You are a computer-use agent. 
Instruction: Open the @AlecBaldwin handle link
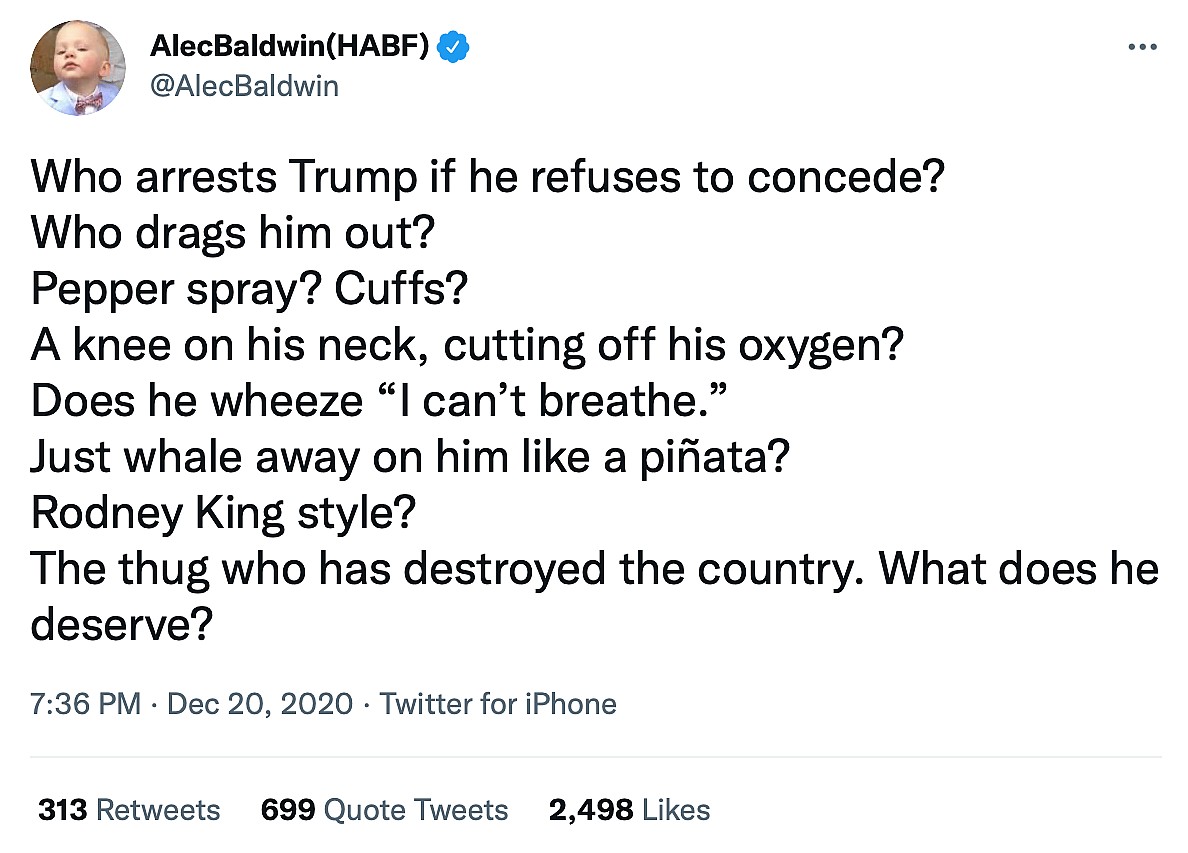244,87
